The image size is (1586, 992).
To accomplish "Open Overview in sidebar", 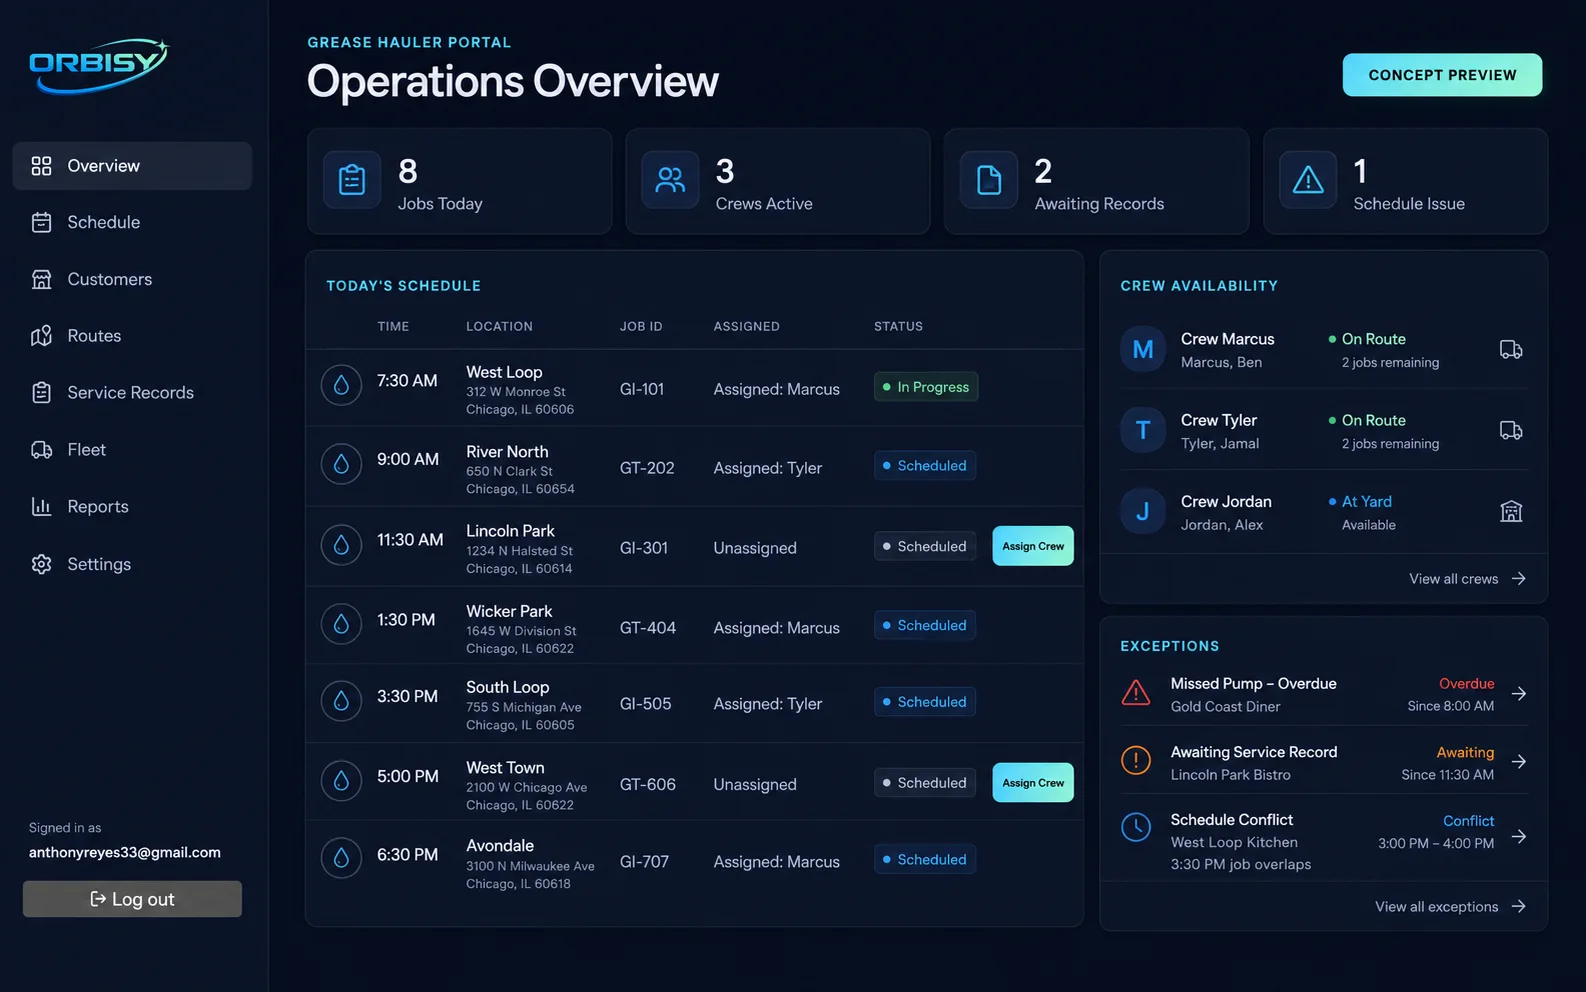I will 132,166.
